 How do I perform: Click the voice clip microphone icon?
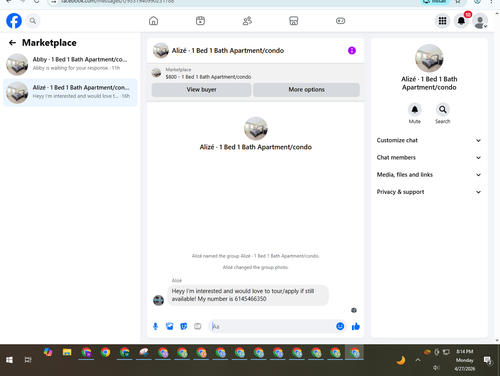(x=155, y=326)
